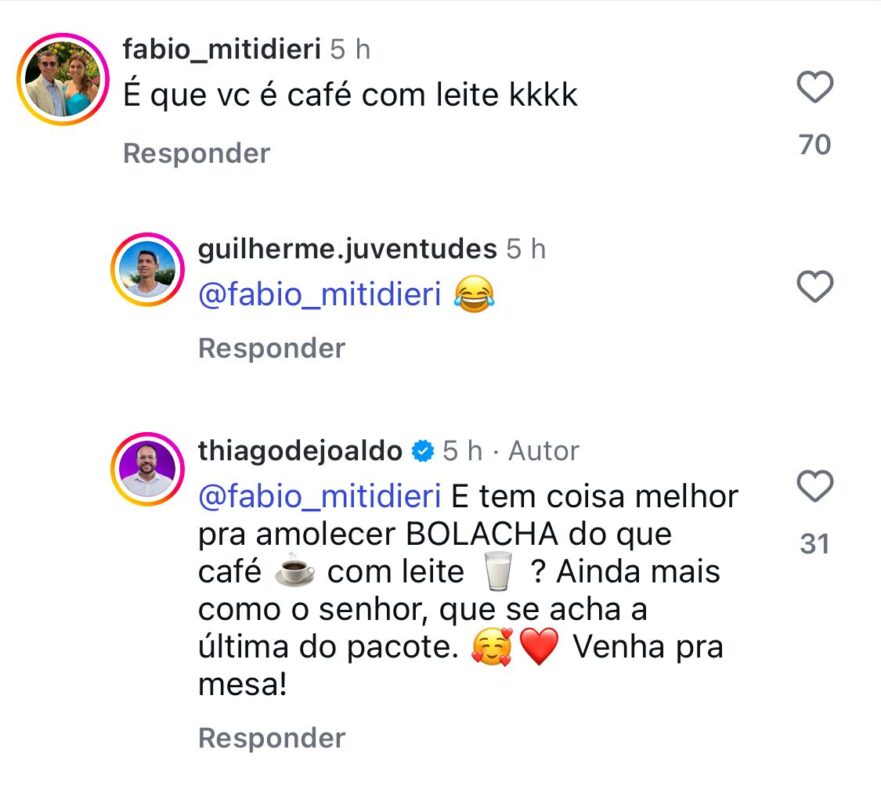Viewport: 881px width, 800px height.
Task: Click @fabio_mitidieri mention in thiagodejoaldo's reply
Action: coord(320,496)
